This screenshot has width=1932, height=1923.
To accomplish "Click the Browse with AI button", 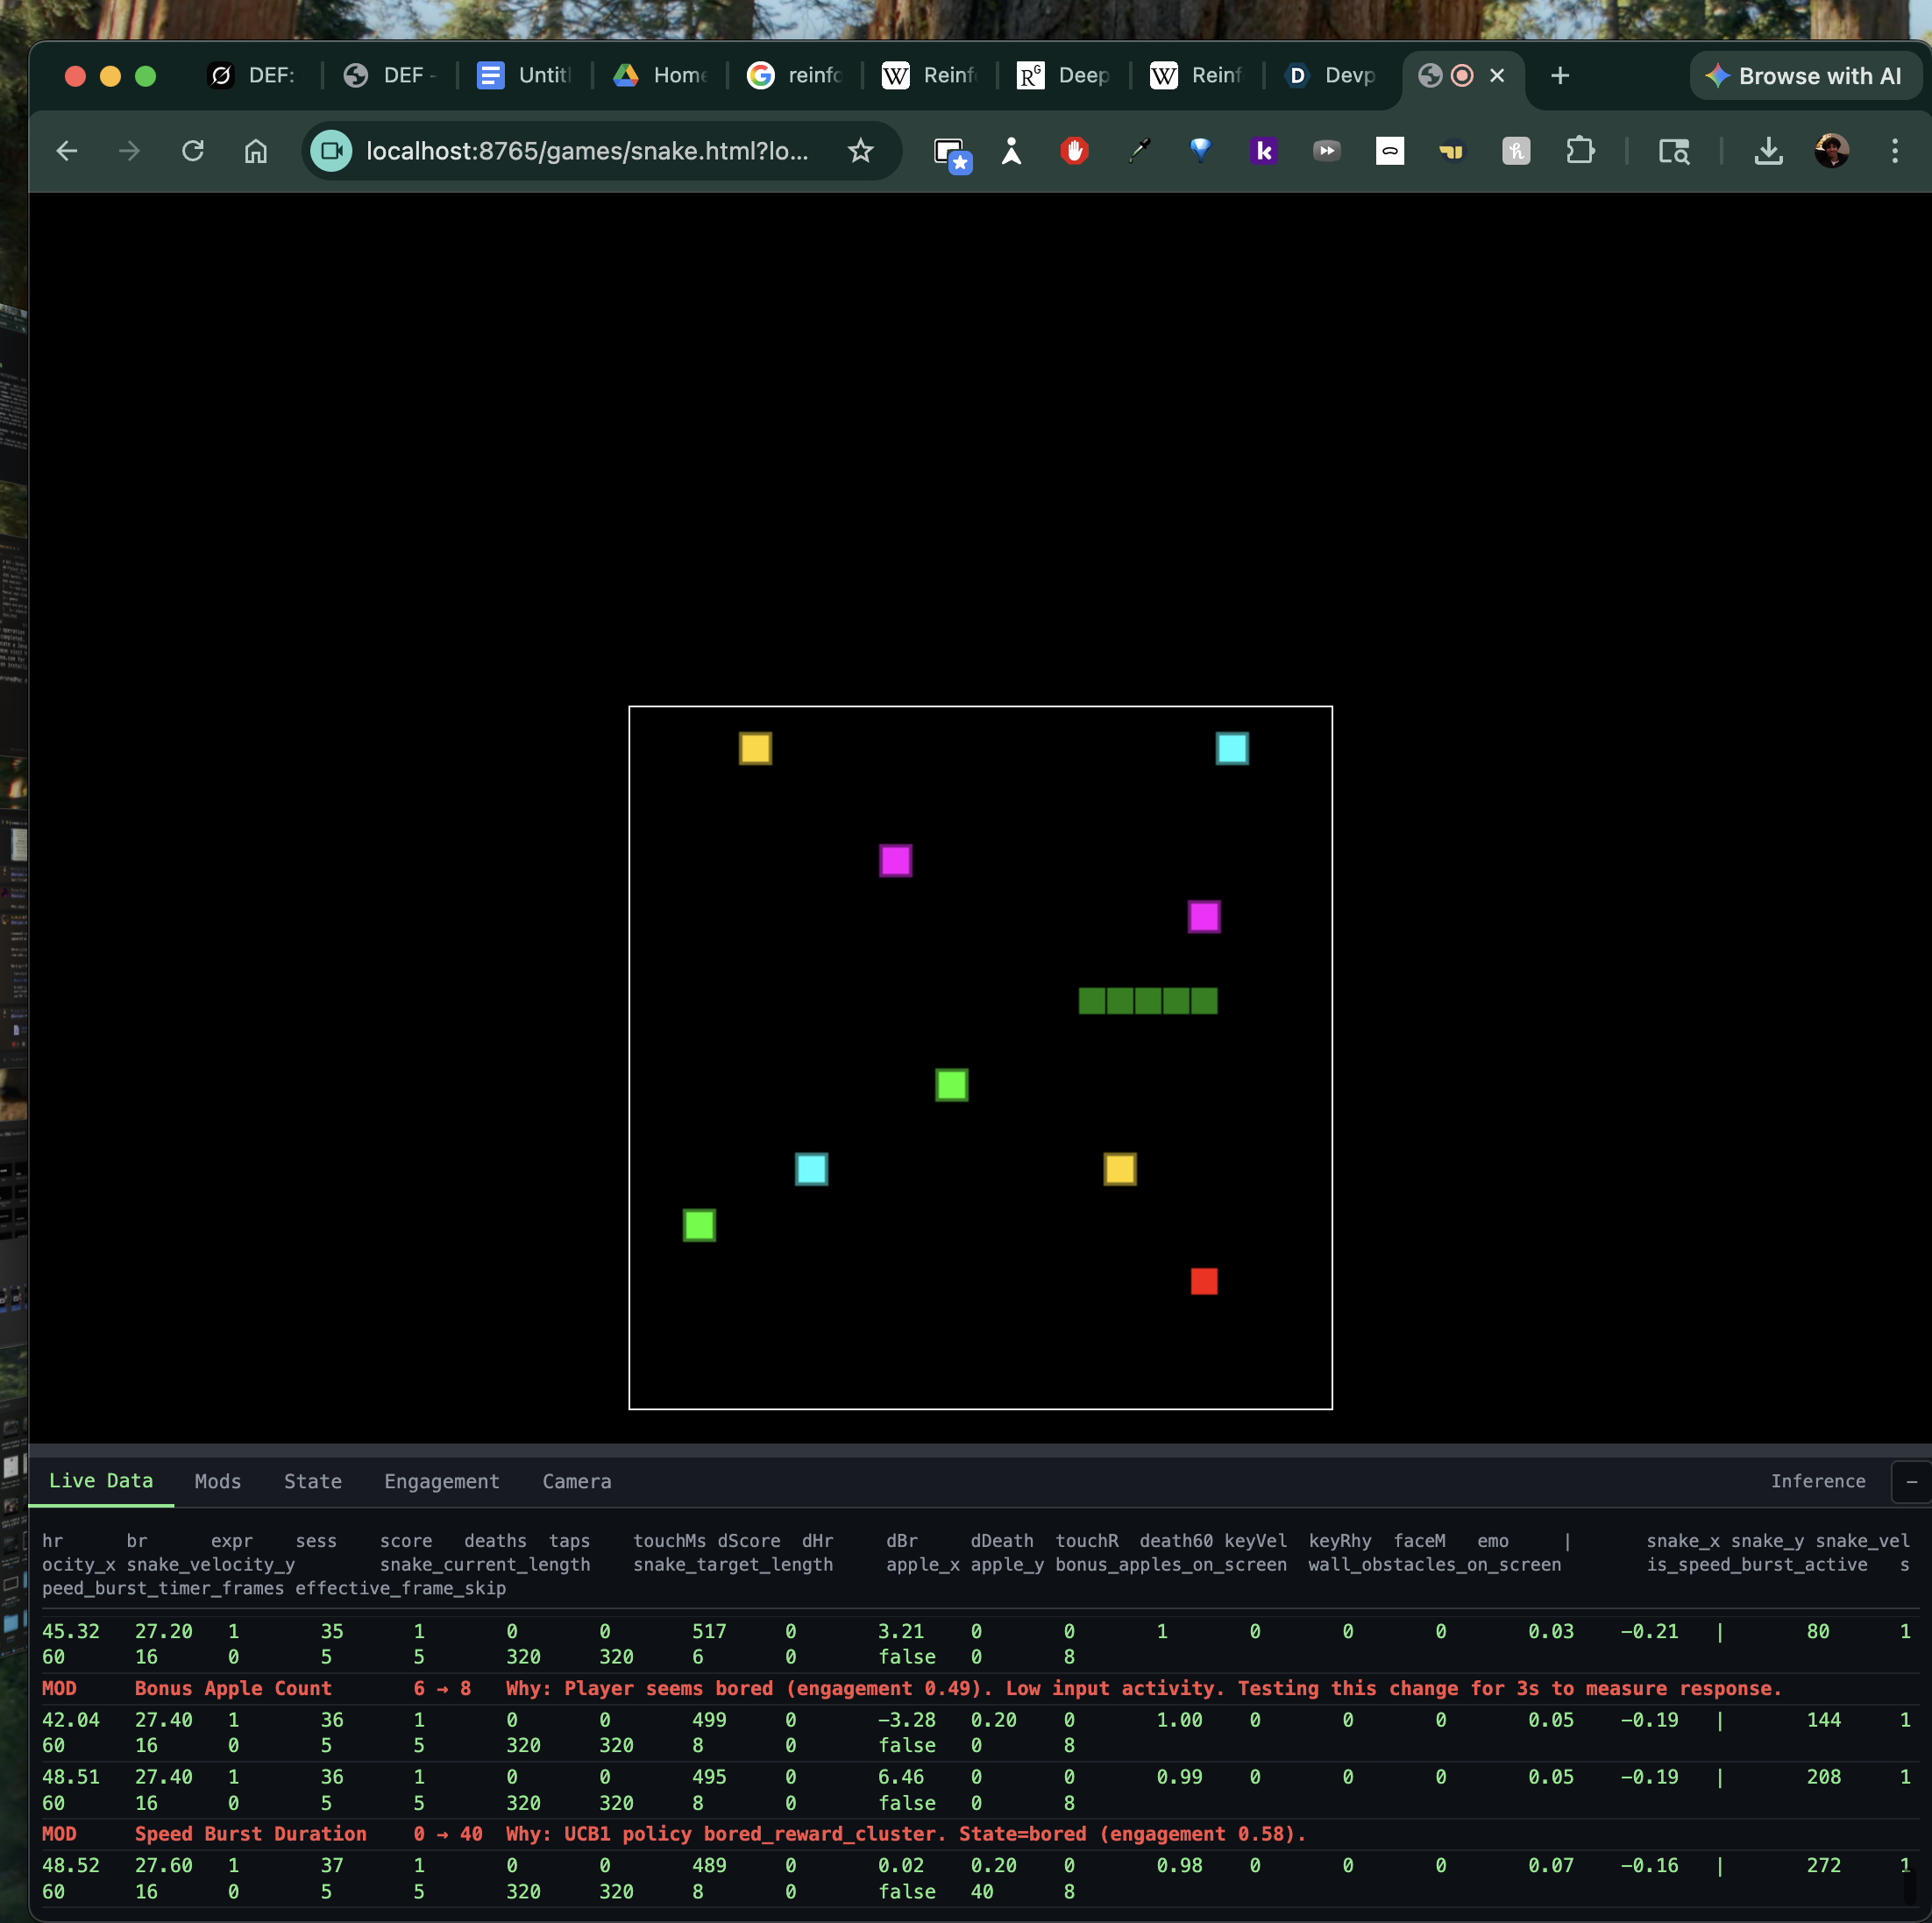I will pyautogui.click(x=1805, y=76).
